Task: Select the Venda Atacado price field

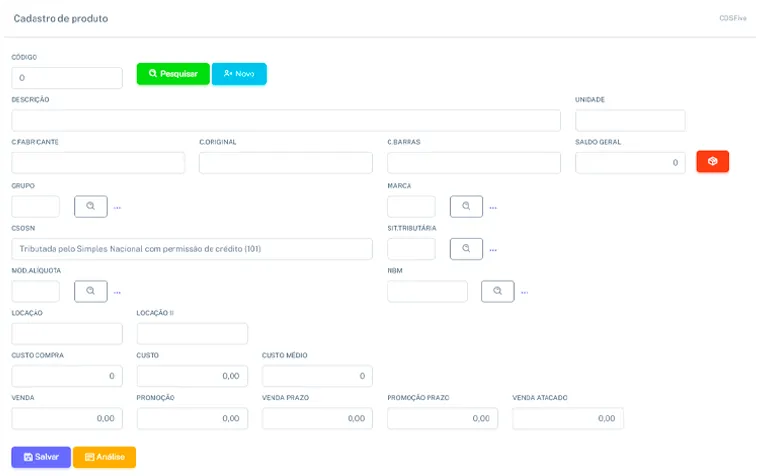Action: (x=568, y=418)
